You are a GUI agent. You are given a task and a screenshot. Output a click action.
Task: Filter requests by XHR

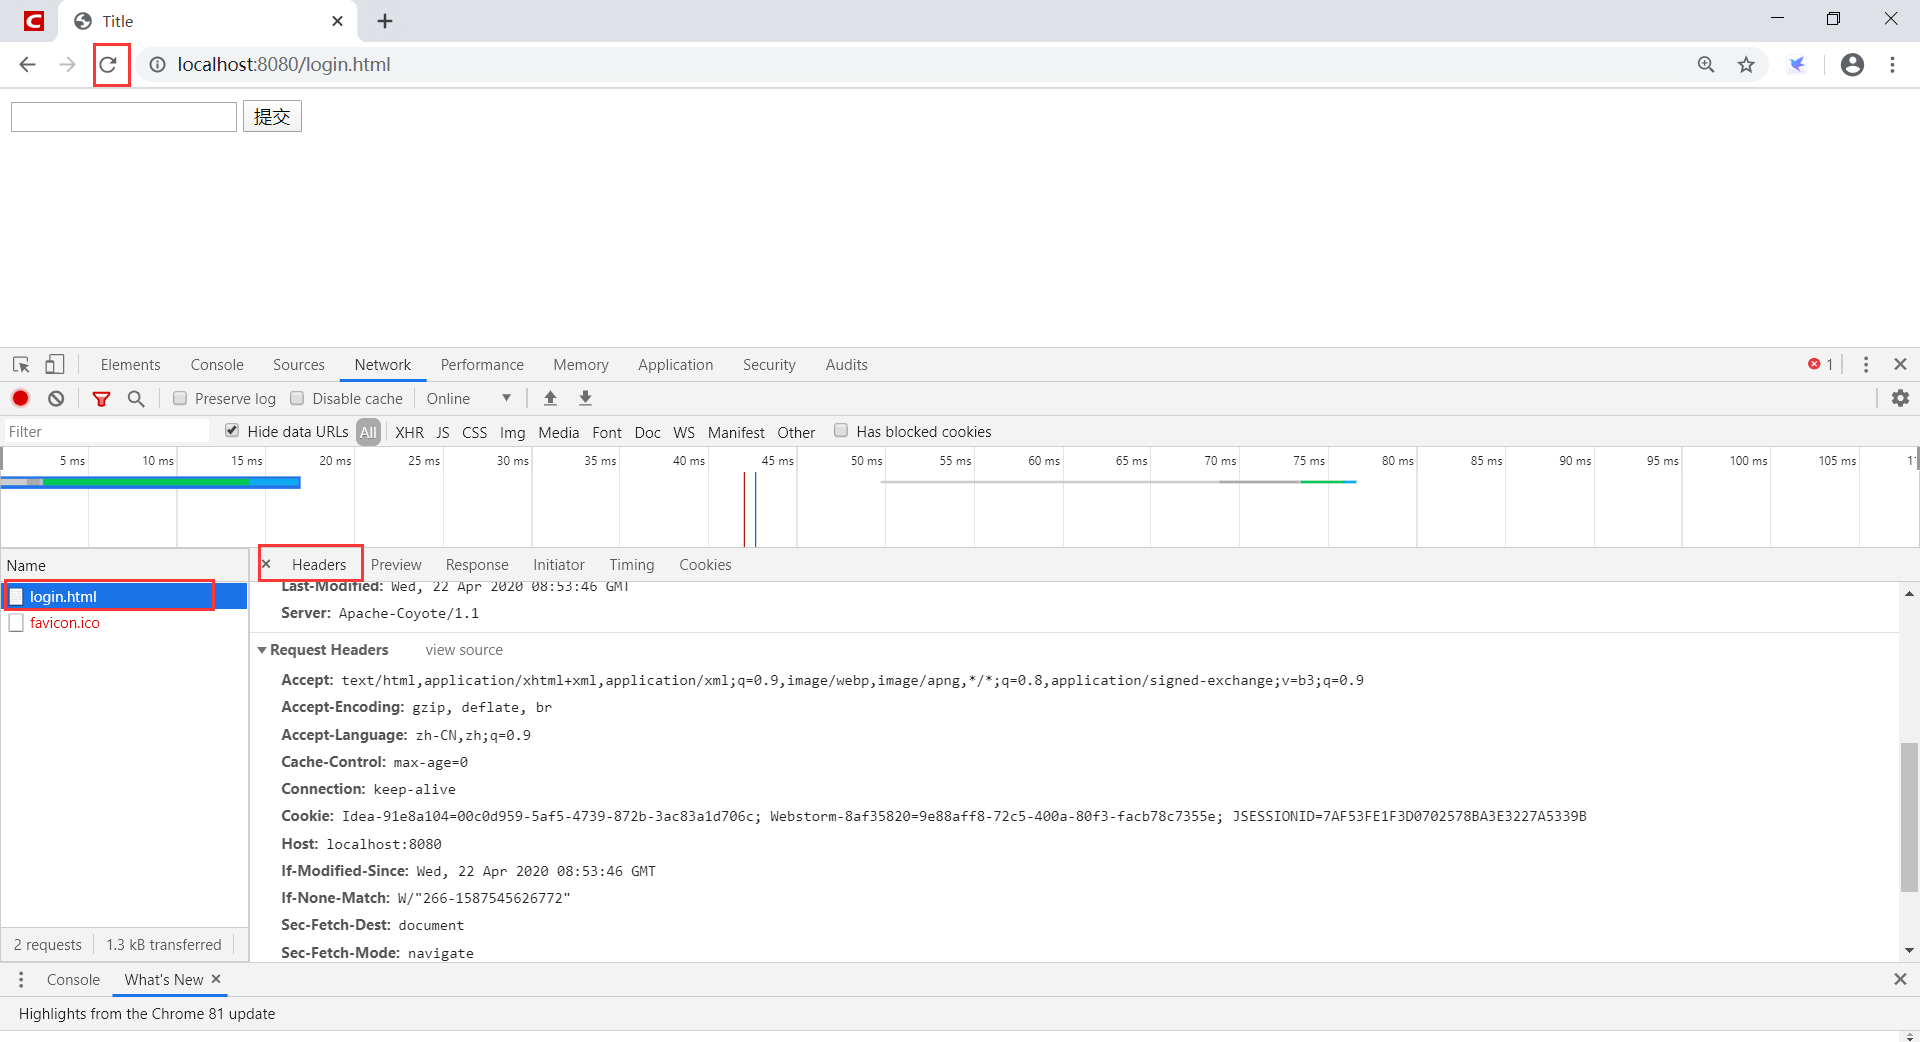(409, 432)
